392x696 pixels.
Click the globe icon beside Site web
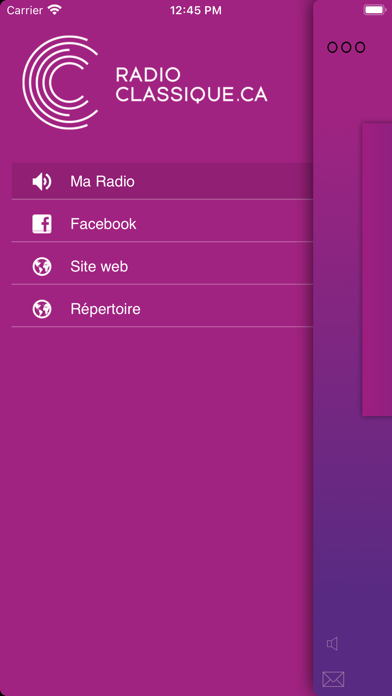42,266
